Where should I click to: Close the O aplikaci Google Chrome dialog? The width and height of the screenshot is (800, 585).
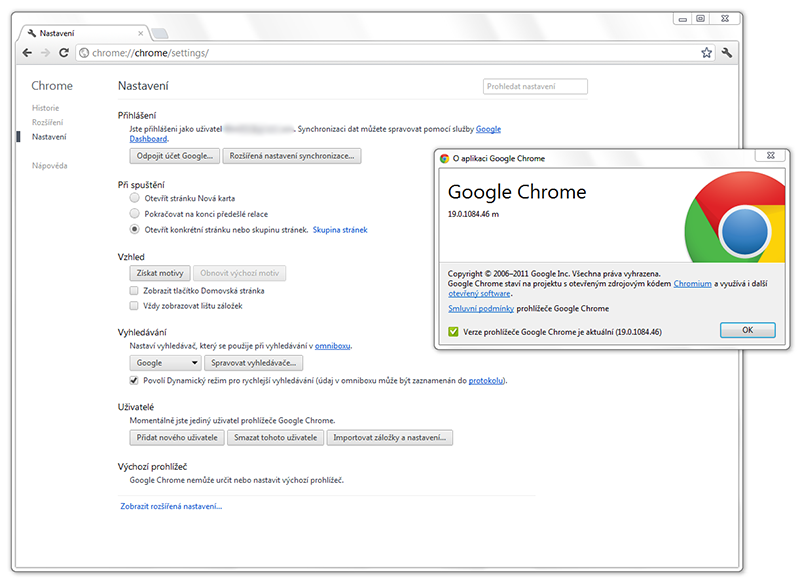click(771, 156)
